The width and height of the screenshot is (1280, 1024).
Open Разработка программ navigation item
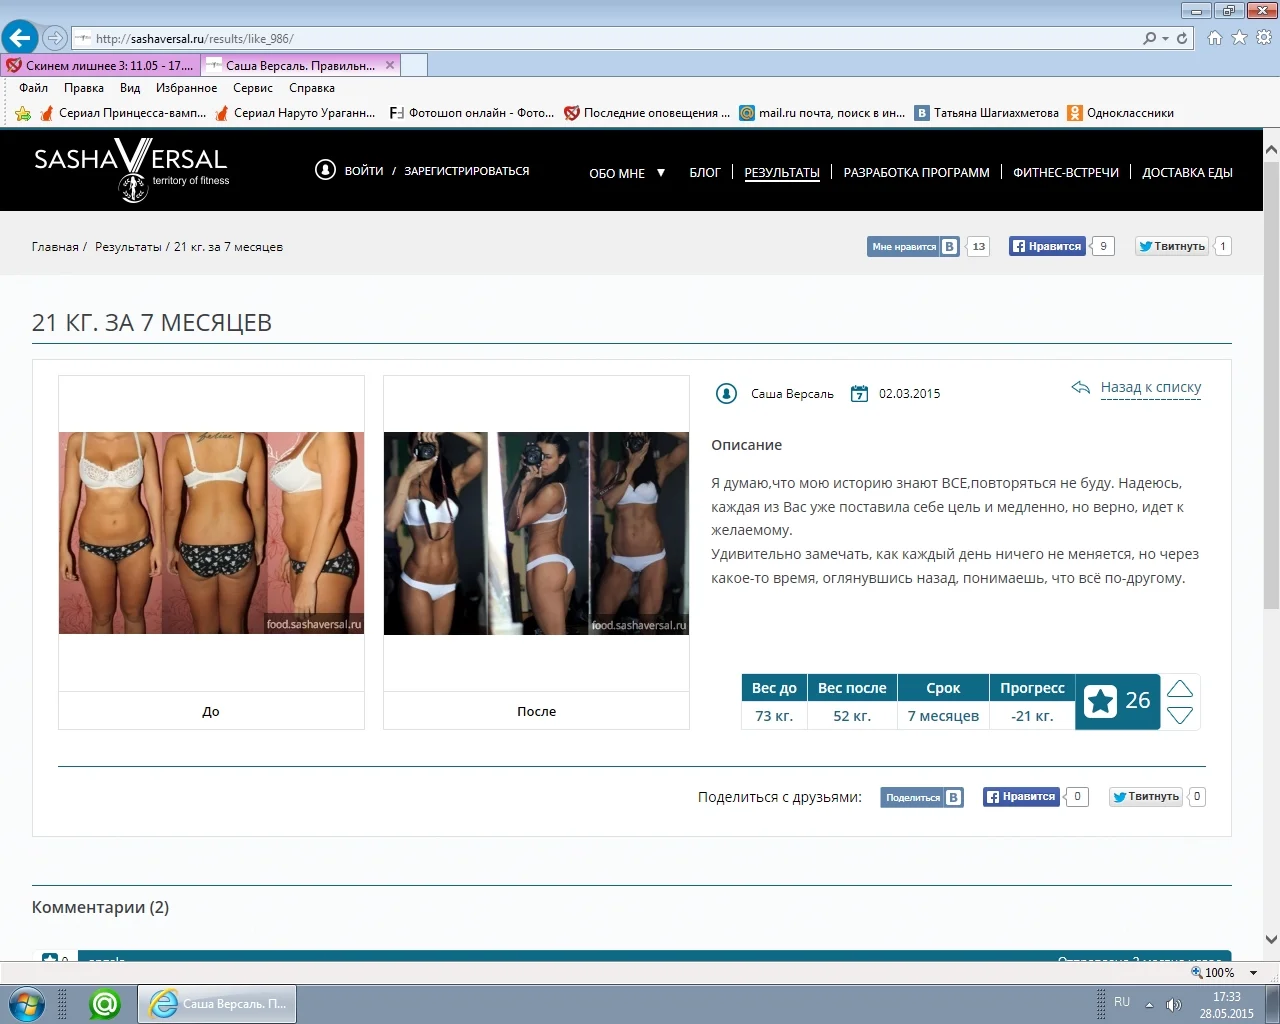[916, 173]
